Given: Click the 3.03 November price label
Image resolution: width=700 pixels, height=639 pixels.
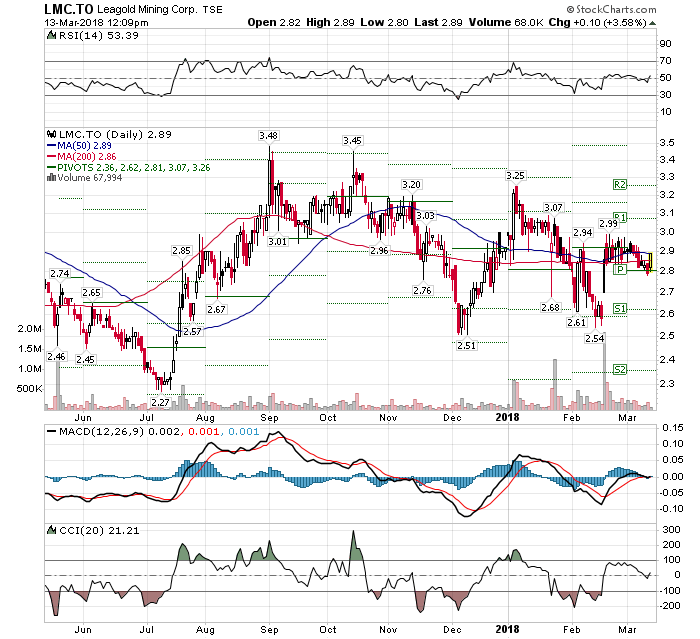Looking at the screenshot, I should [425, 216].
